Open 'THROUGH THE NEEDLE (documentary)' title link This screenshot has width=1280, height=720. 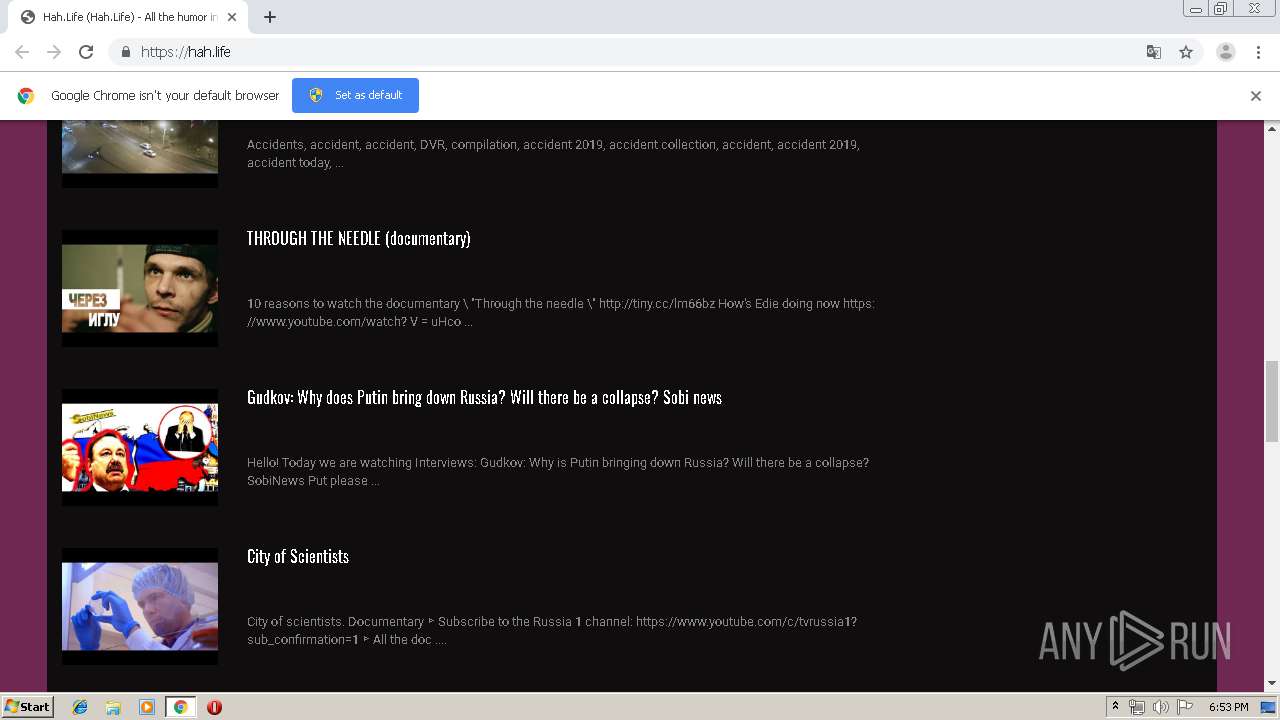[x=358, y=238]
